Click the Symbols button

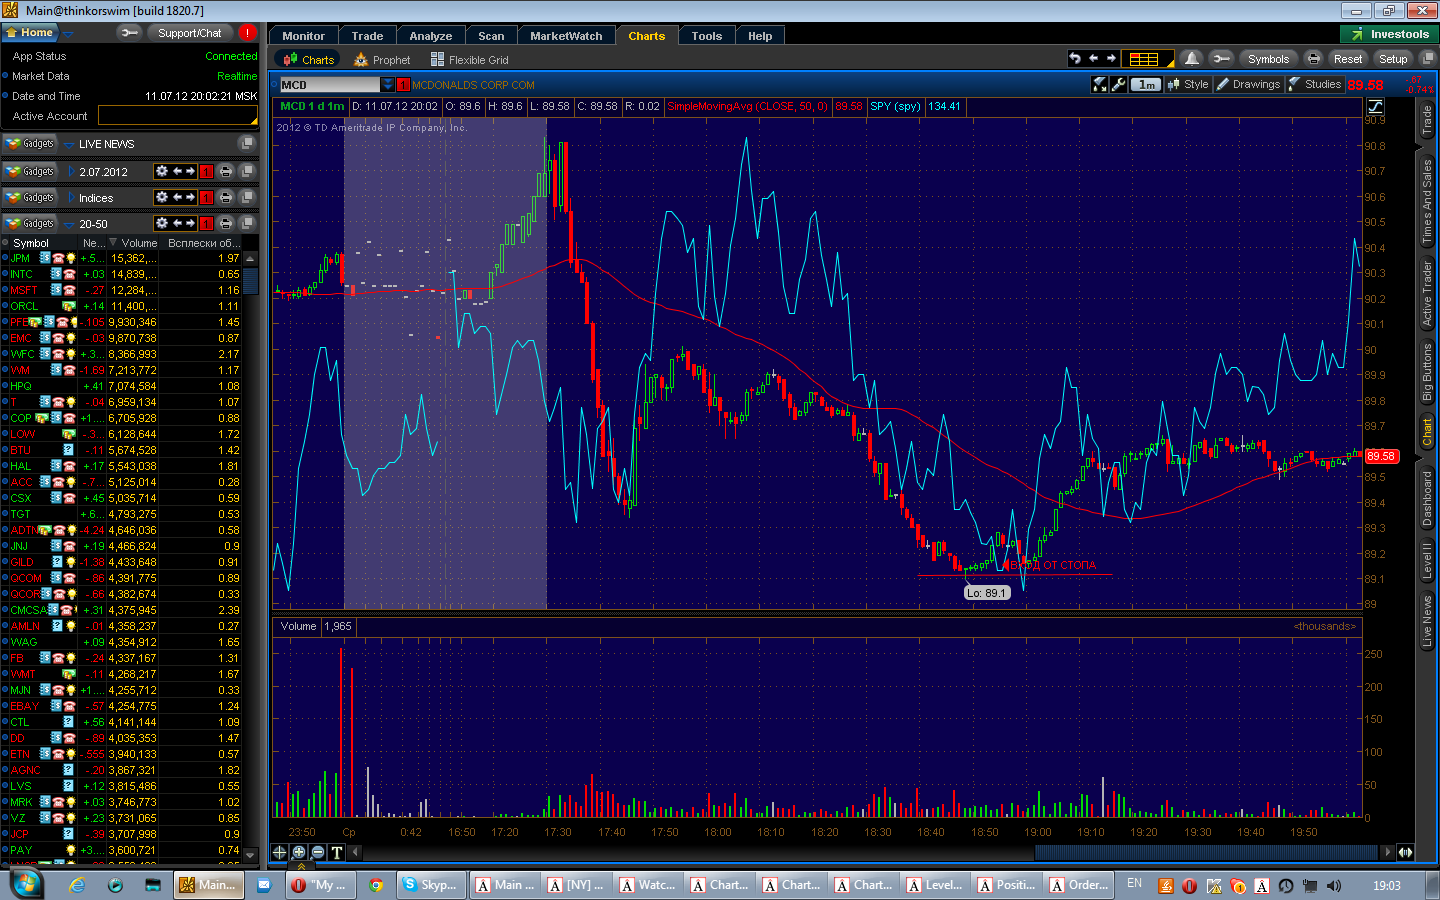(1268, 59)
